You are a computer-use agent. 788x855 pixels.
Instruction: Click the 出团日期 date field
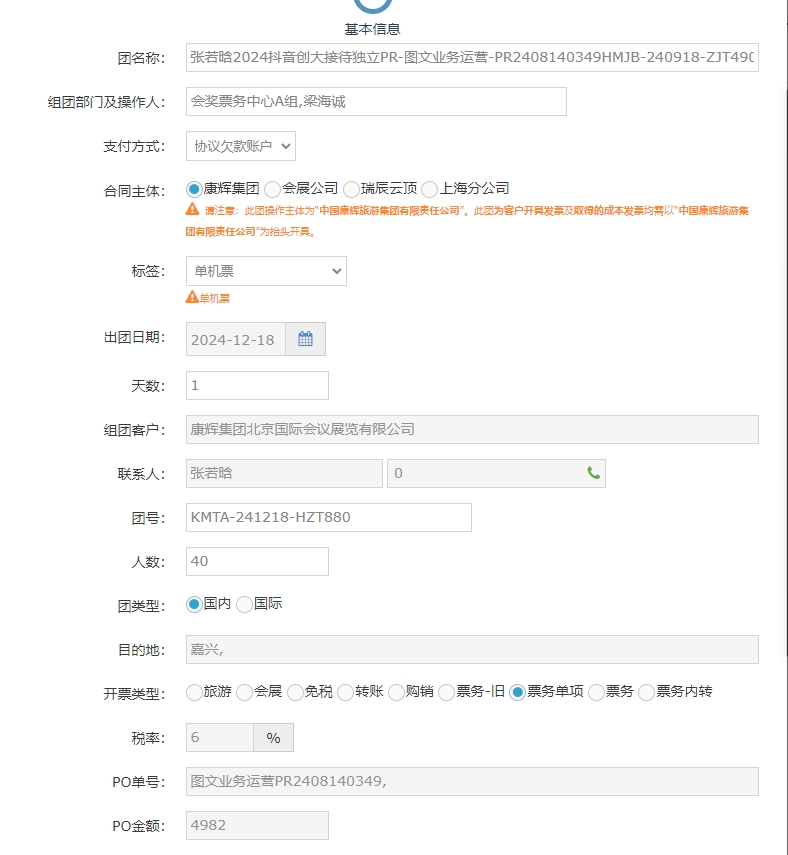236,339
